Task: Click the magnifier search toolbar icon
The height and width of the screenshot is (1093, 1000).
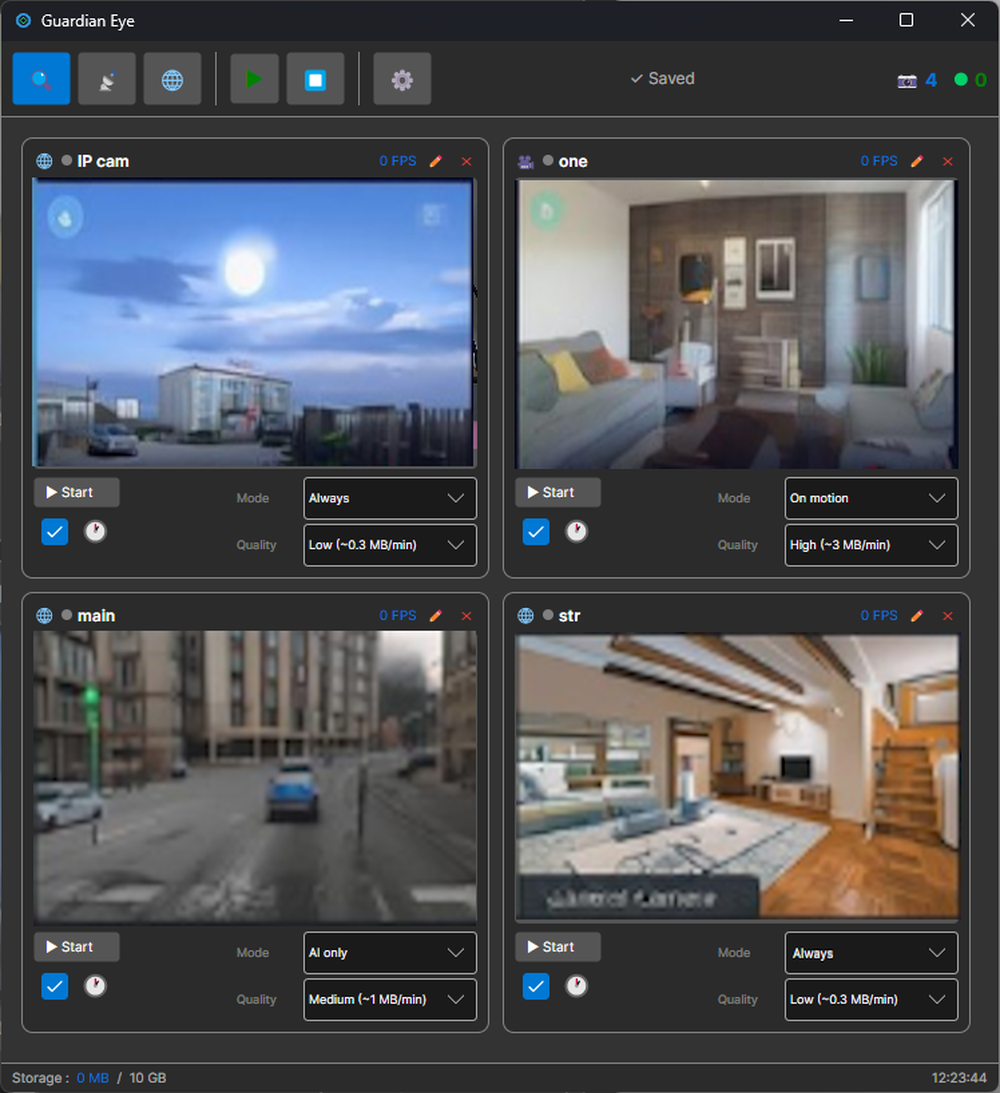Action: [41, 79]
